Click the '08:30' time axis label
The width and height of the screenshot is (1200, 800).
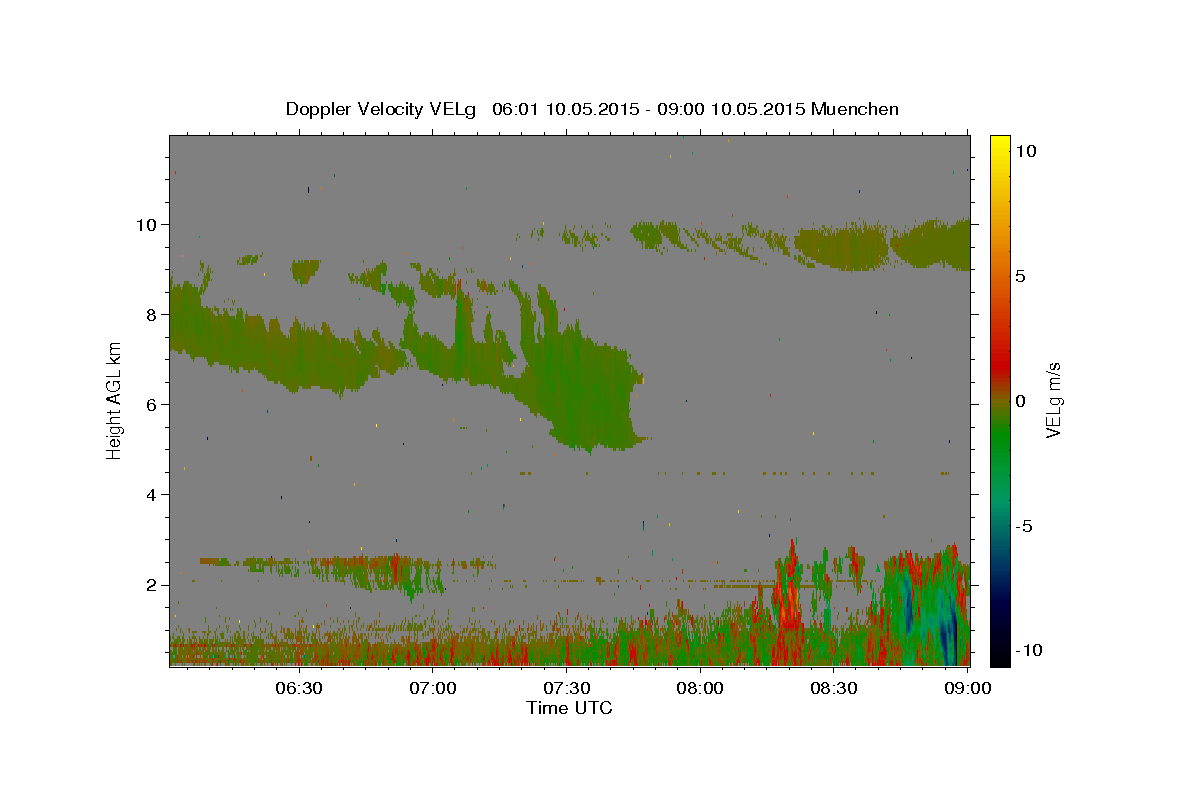pyautogui.click(x=834, y=689)
